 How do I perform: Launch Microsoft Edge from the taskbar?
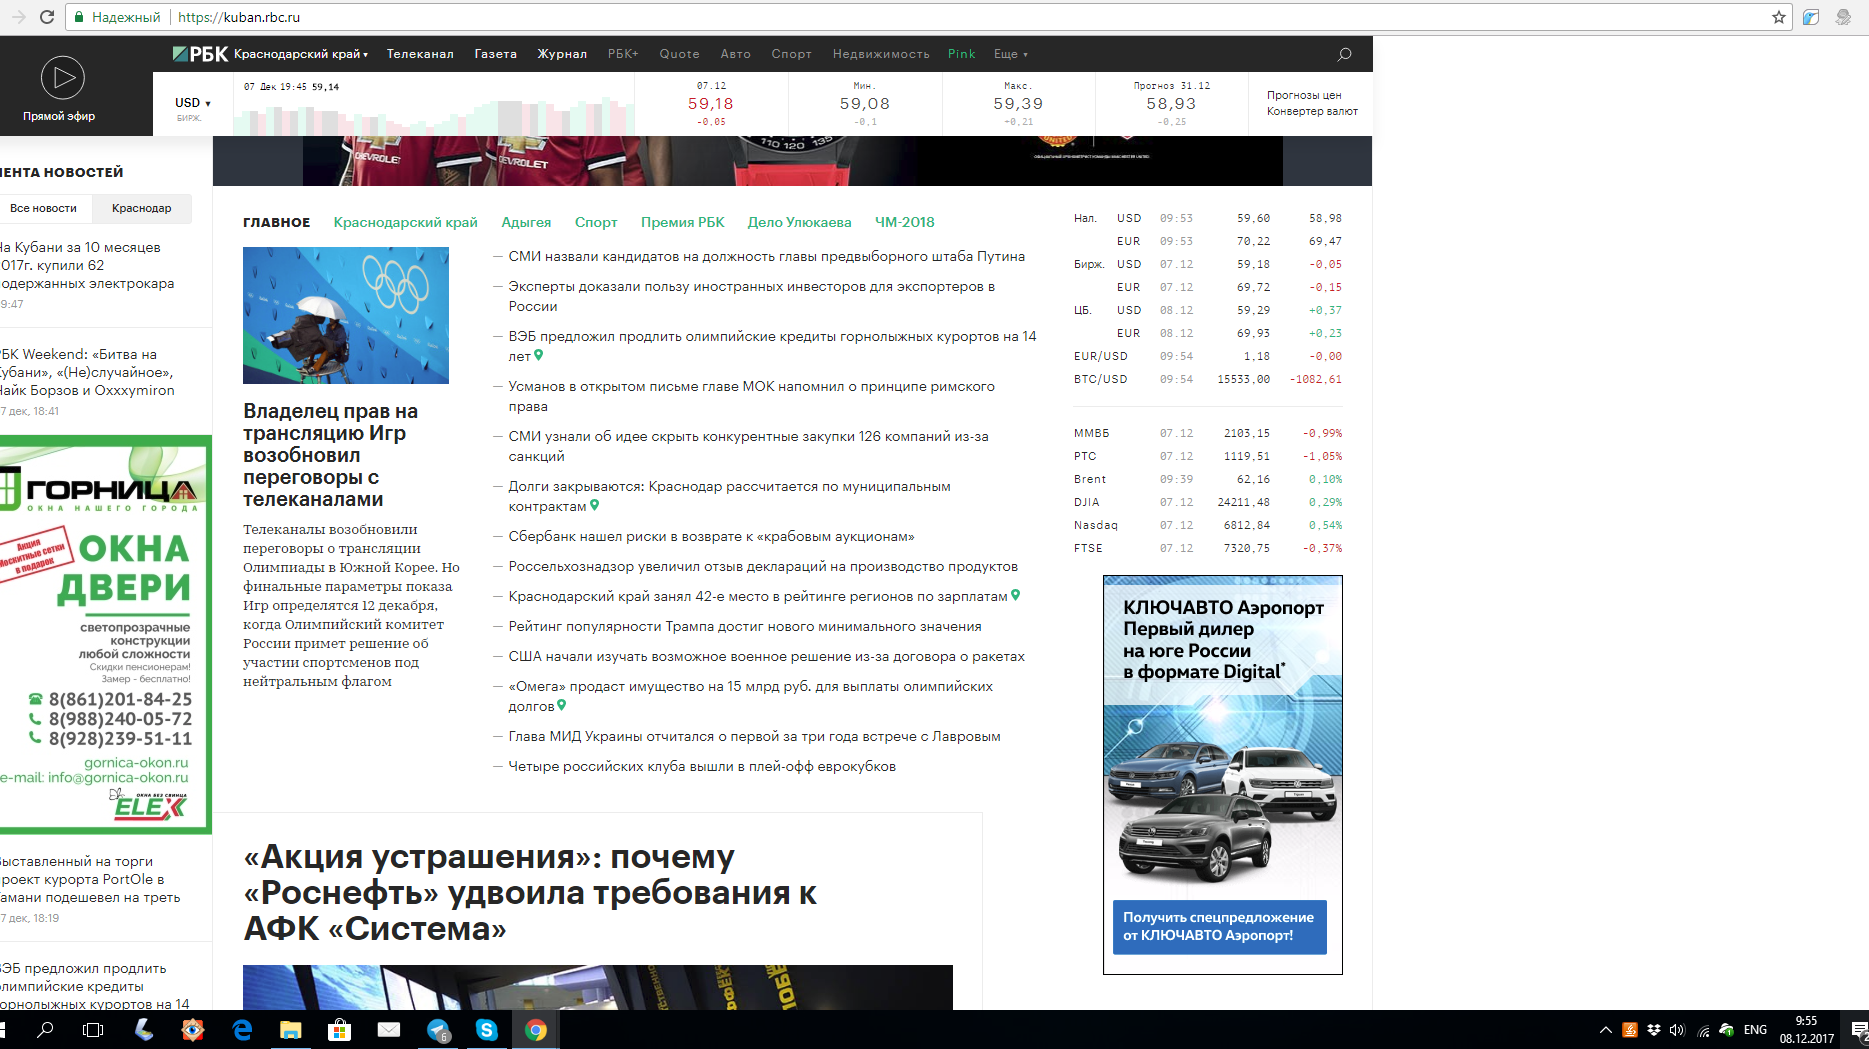(242, 1030)
